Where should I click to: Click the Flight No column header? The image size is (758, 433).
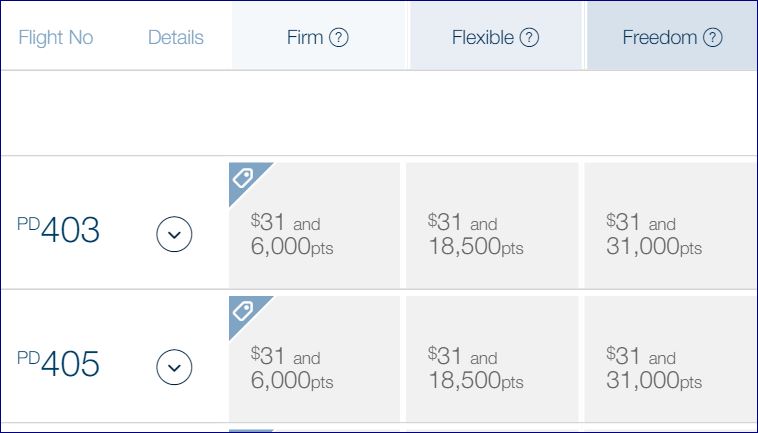(x=56, y=38)
